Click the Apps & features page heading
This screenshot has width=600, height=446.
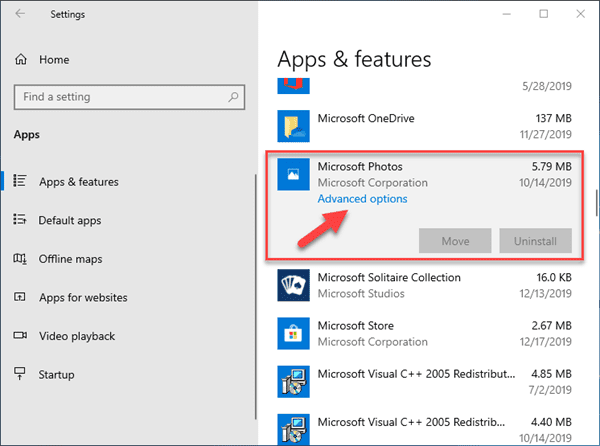point(354,60)
